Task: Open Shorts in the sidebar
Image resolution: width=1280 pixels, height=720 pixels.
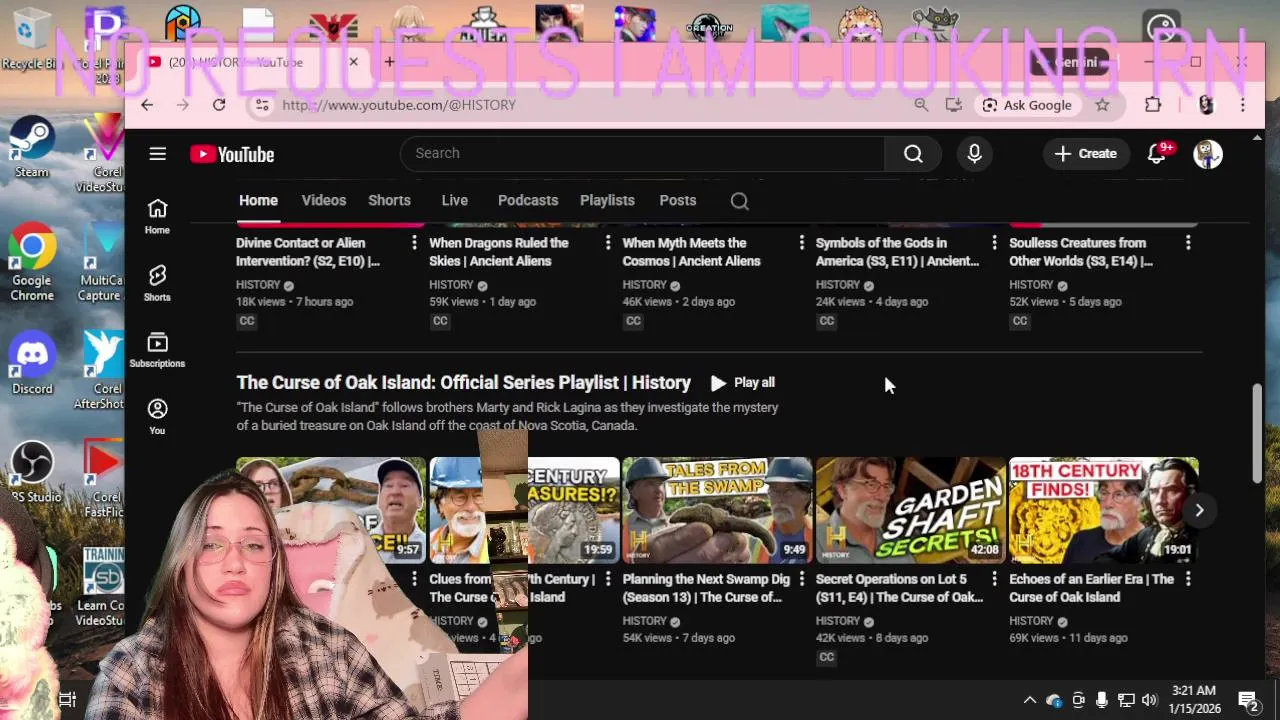Action: [x=157, y=283]
